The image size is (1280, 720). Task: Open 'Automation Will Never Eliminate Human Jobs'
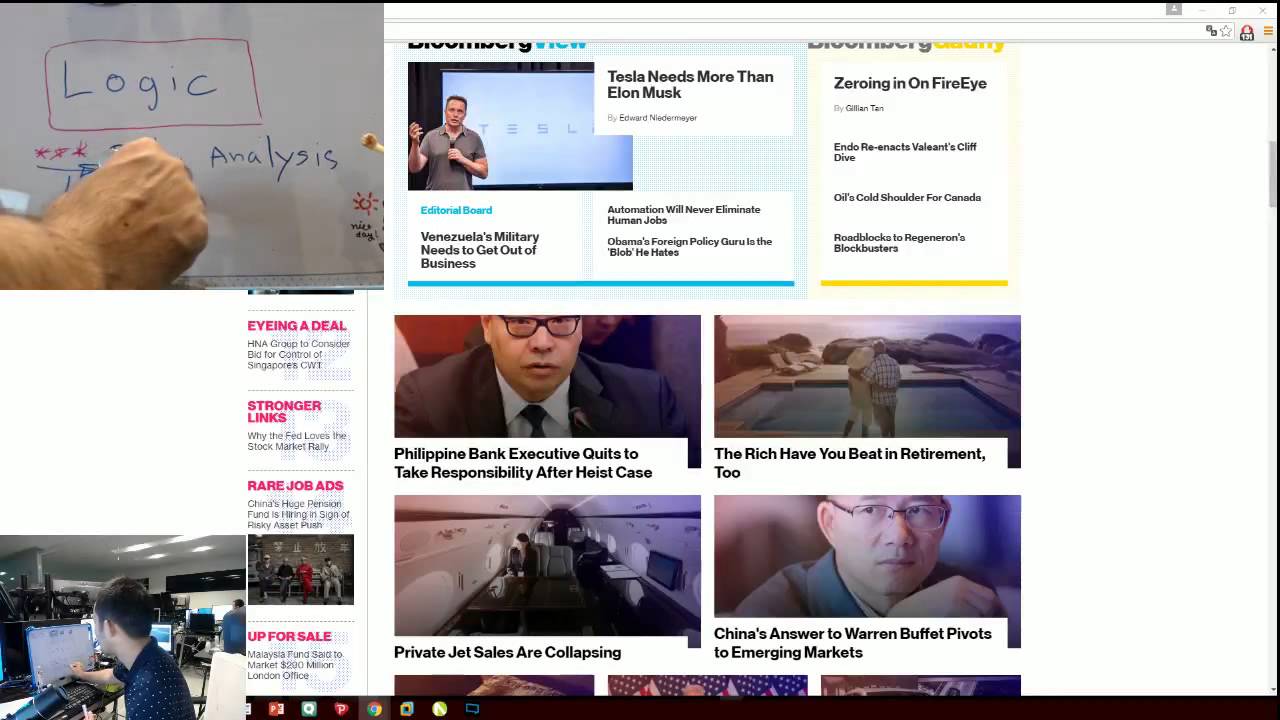click(683, 215)
